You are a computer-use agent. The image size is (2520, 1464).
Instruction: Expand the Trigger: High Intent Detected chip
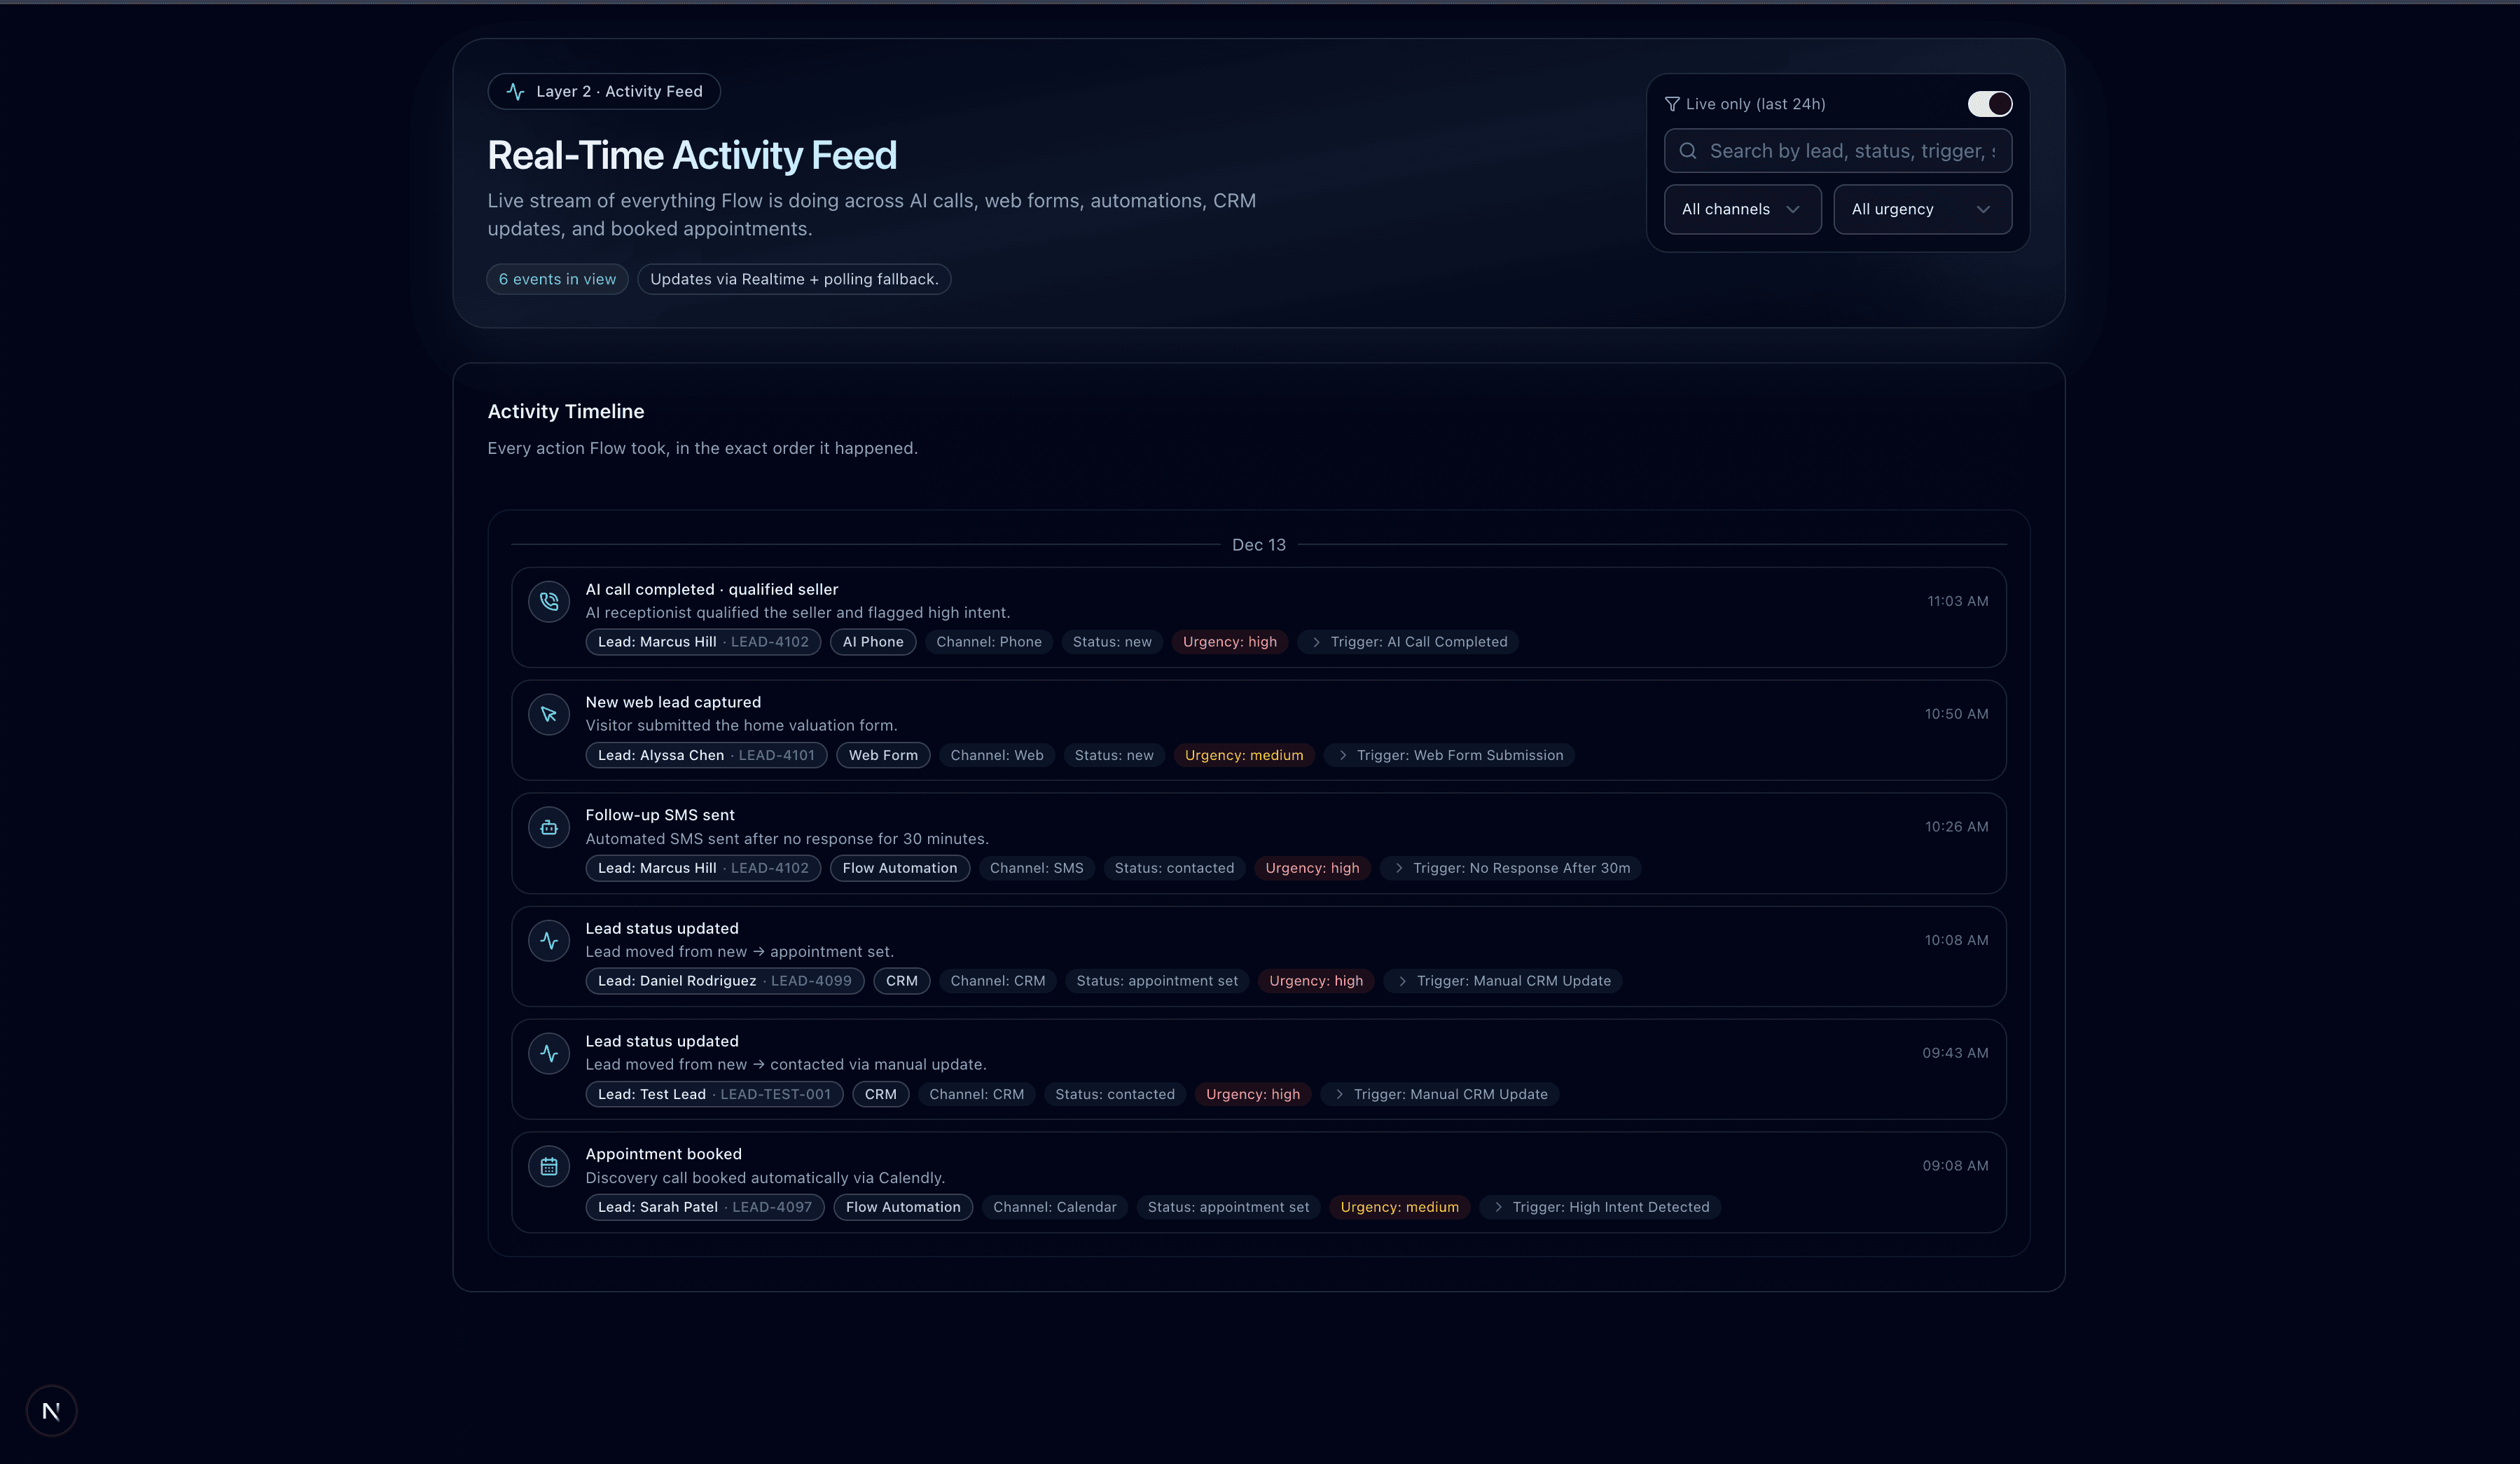point(1599,1207)
